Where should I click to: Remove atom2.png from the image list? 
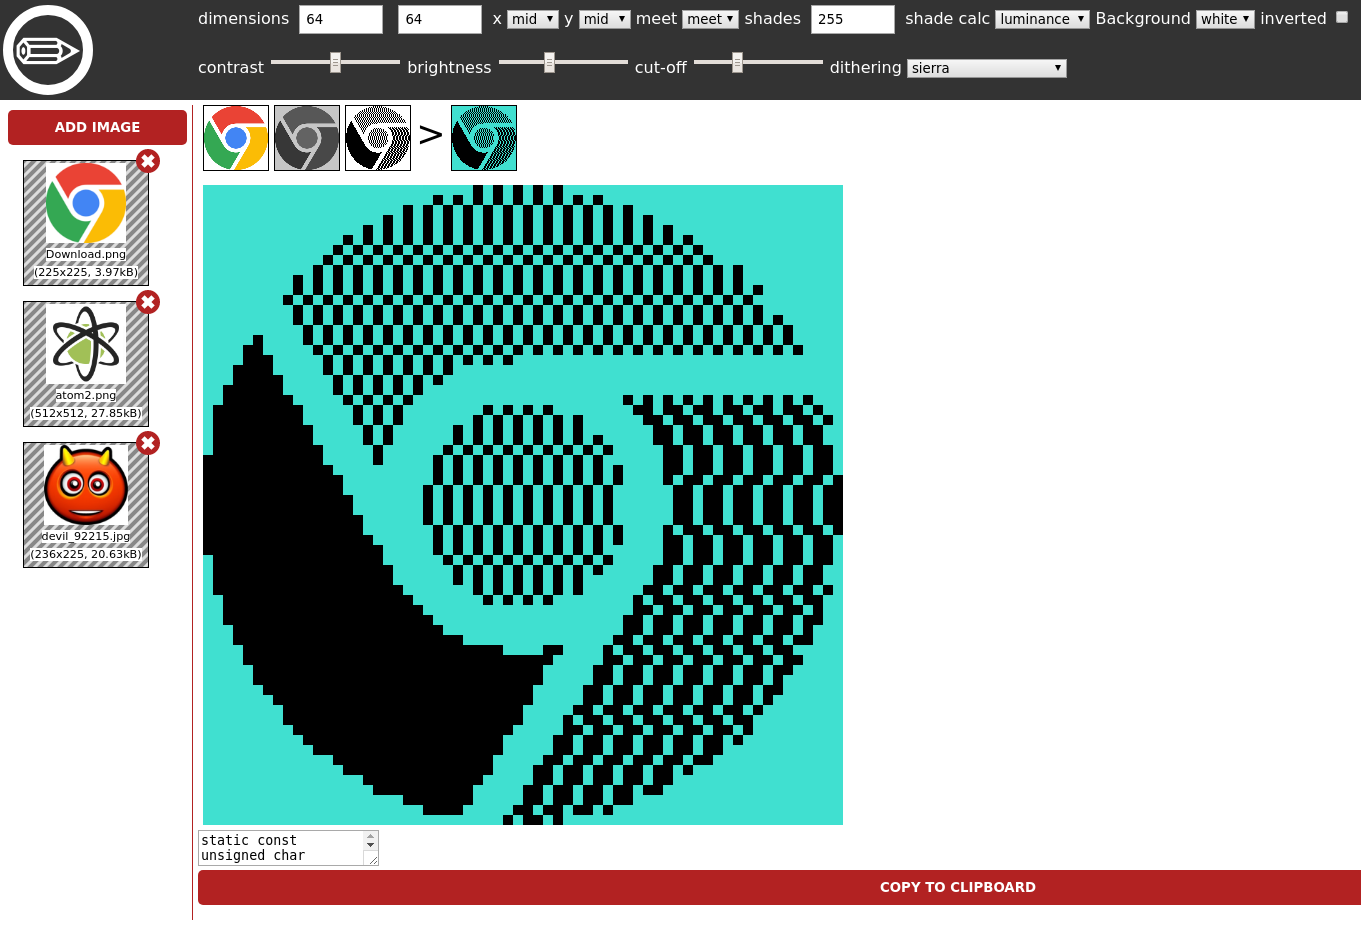148,302
